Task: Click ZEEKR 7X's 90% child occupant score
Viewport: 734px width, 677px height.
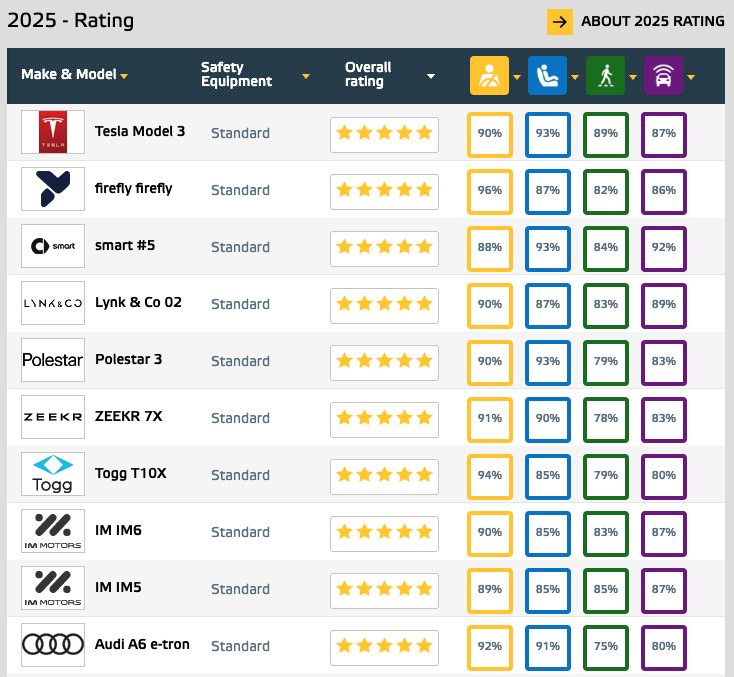Action: pos(548,419)
